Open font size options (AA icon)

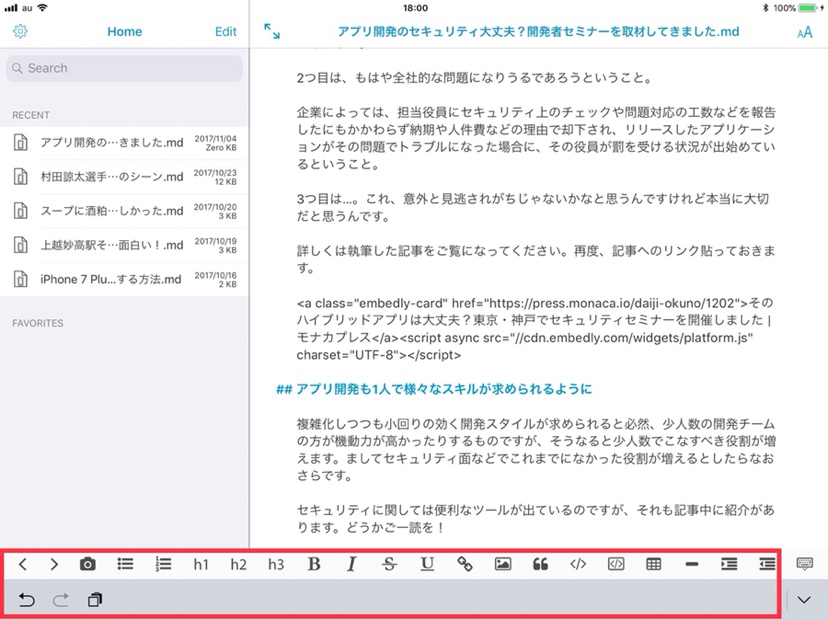coord(804,33)
